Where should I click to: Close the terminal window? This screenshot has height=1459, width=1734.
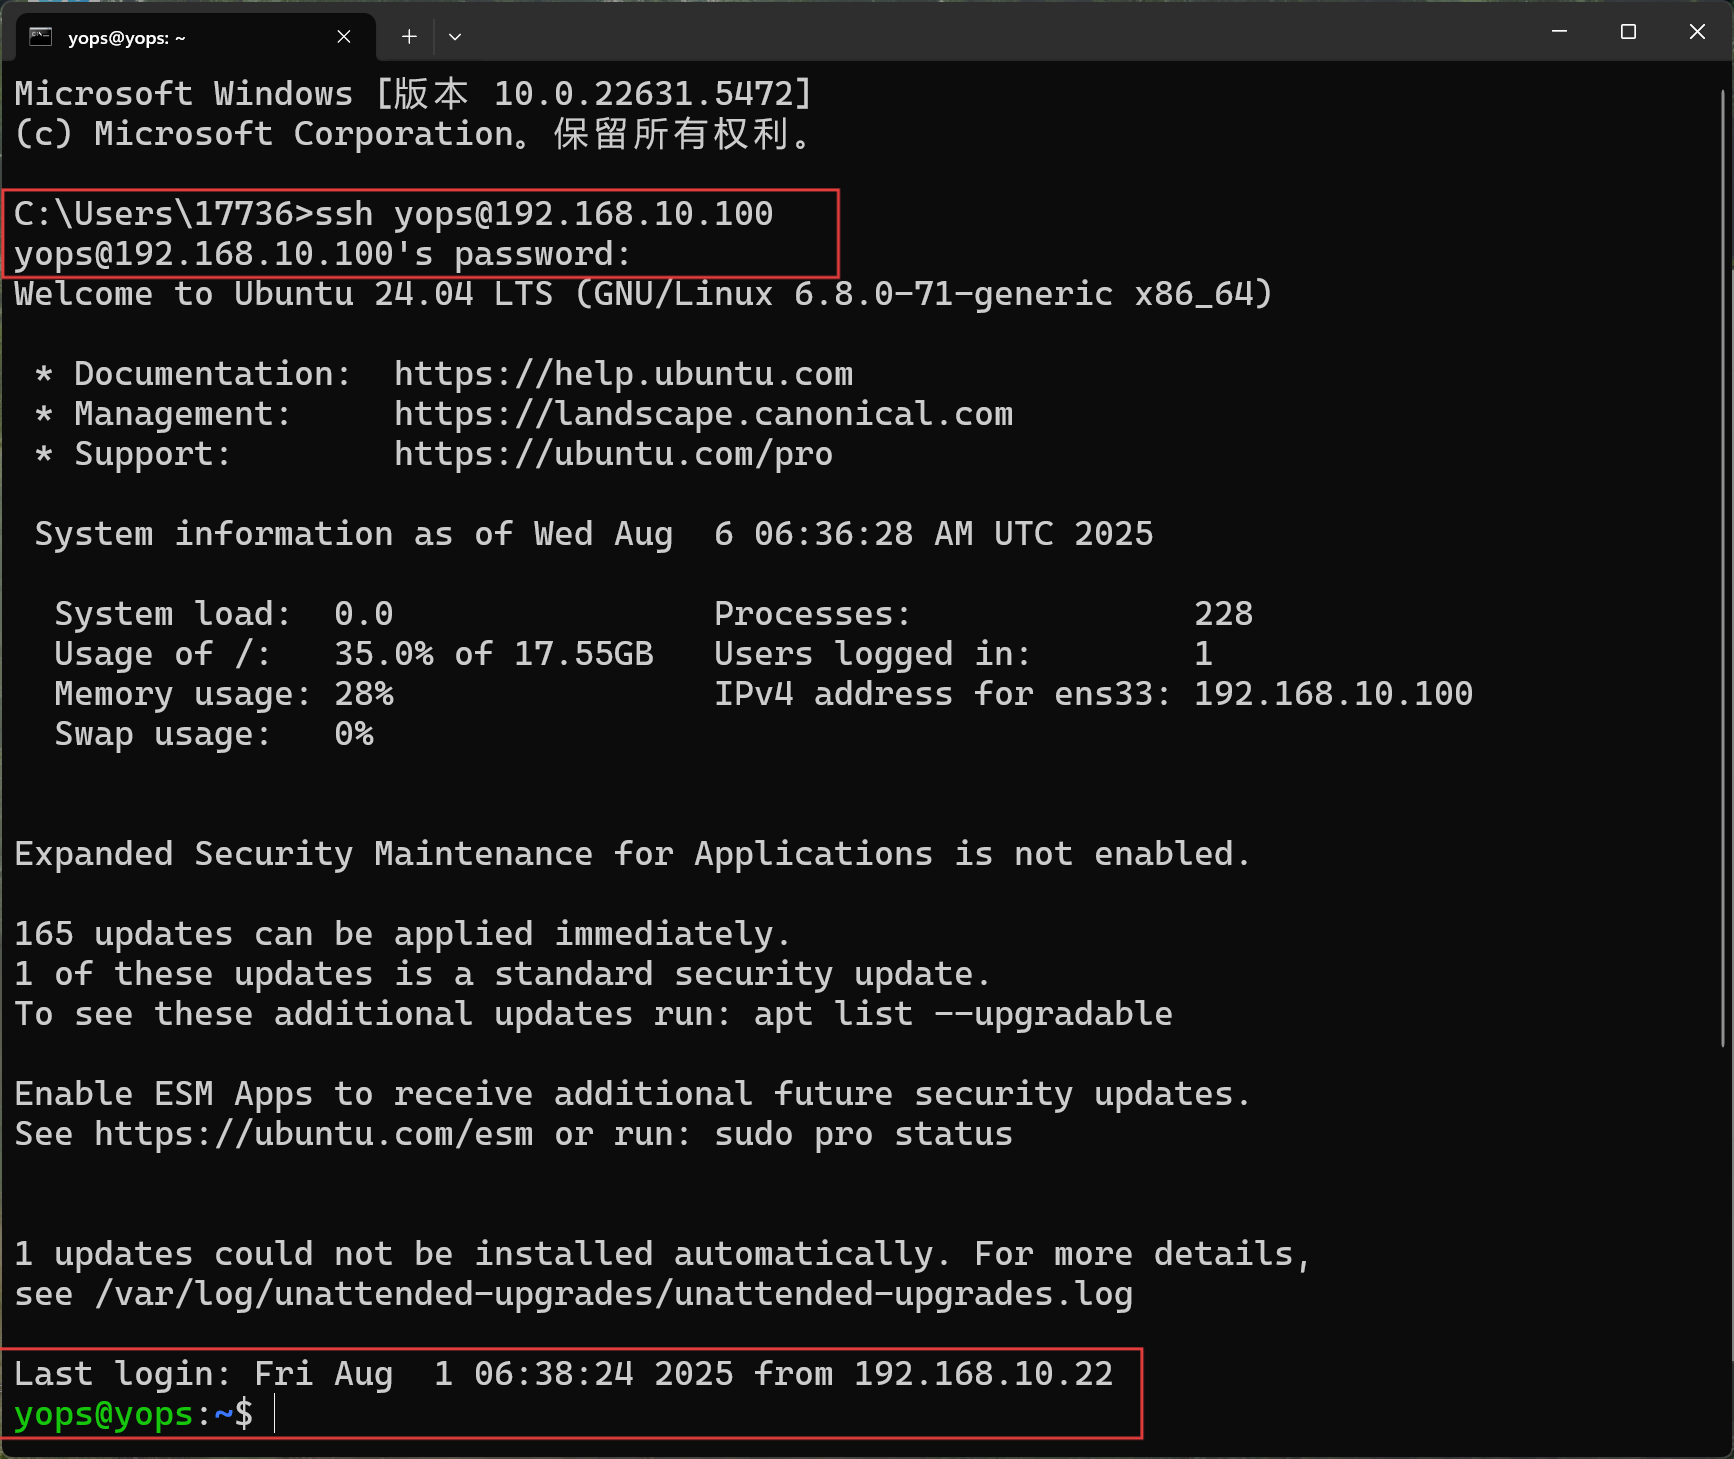[x=1697, y=32]
